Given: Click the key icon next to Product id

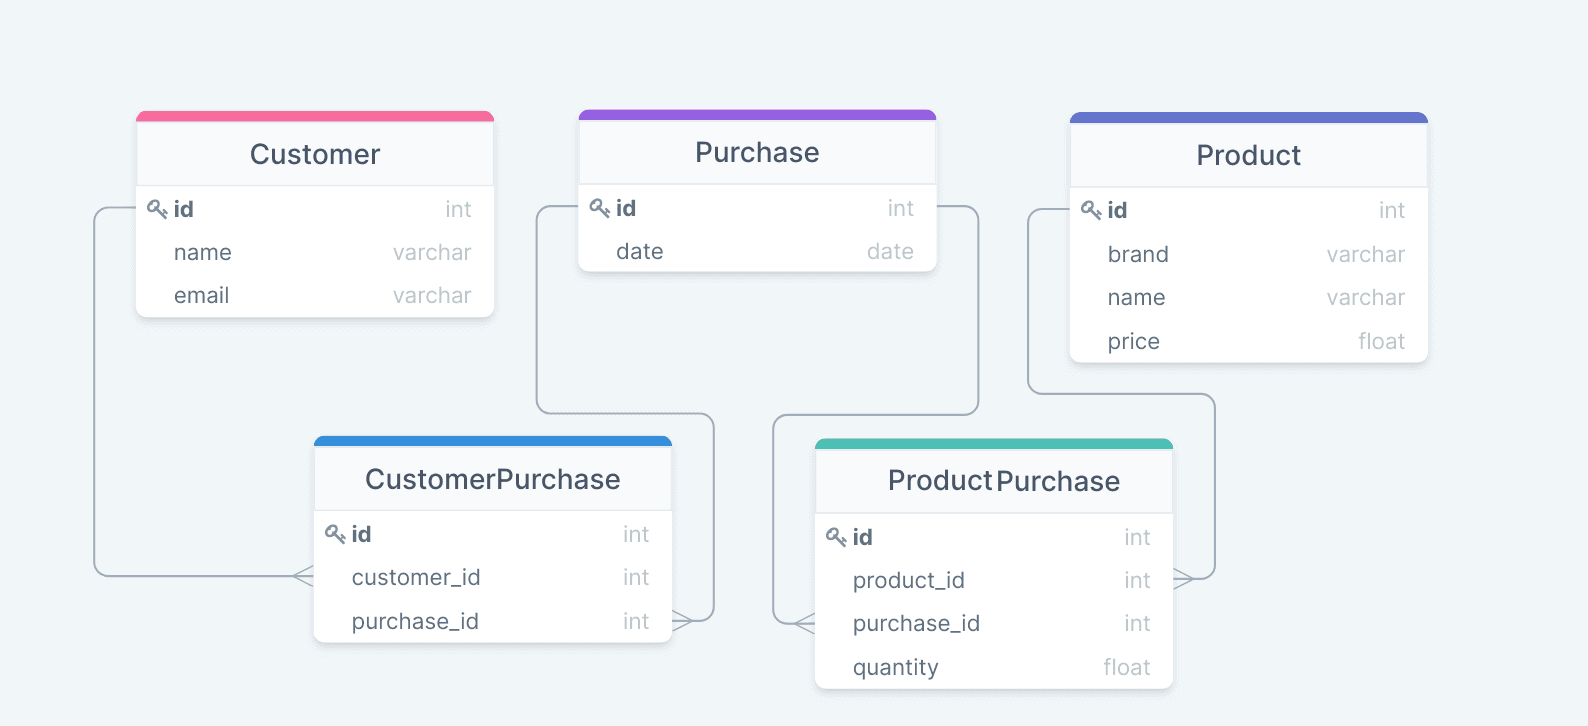Looking at the screenshot, I should click(1091, 210).
